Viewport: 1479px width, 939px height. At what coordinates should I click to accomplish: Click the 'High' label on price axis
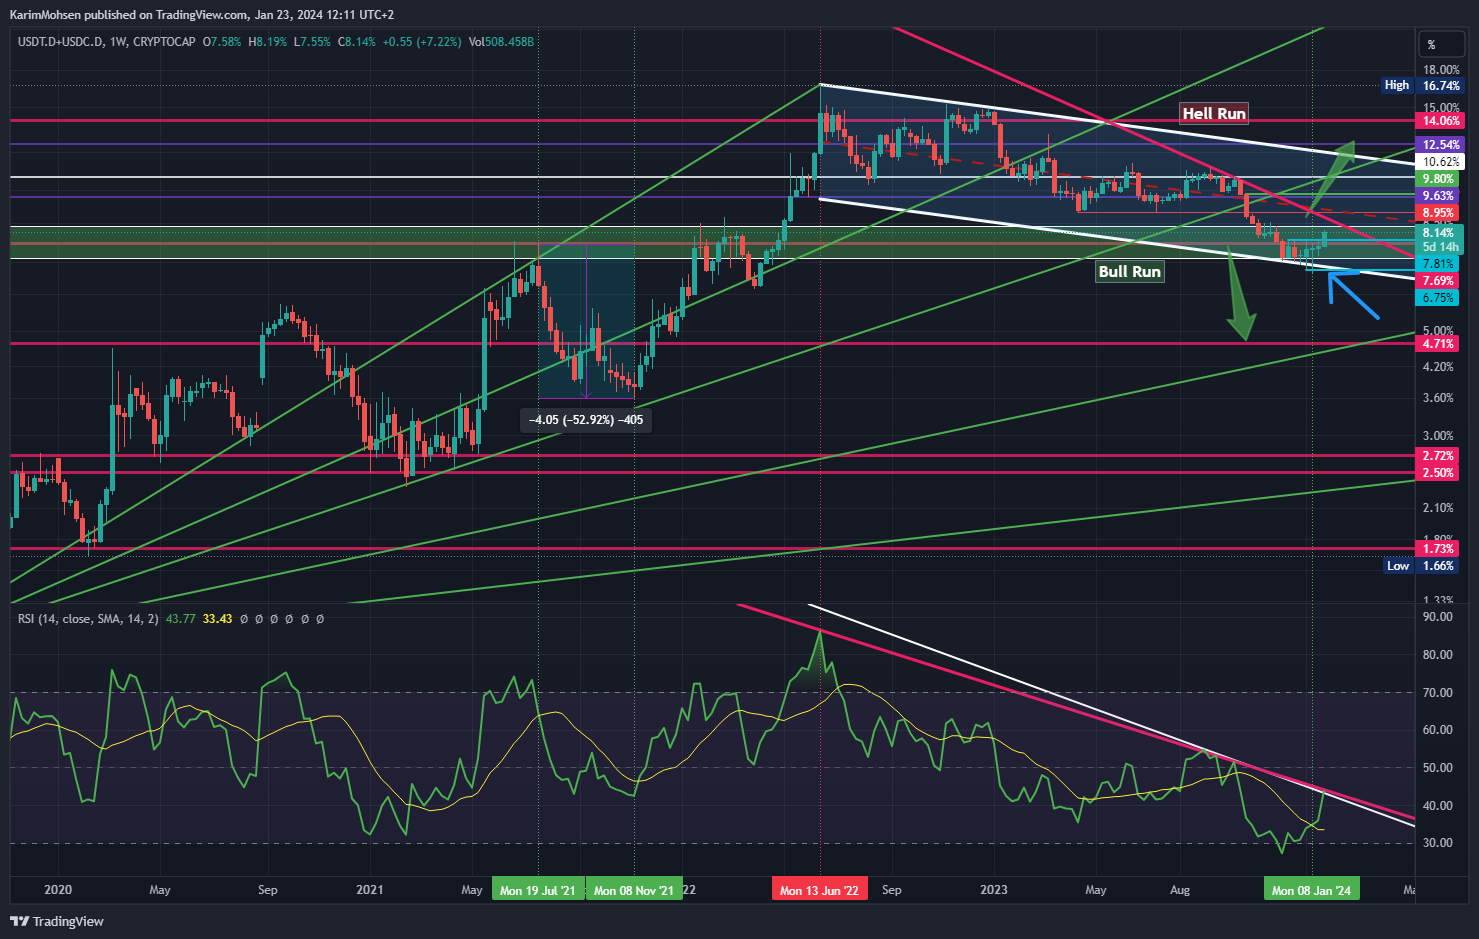(1397, 86)
